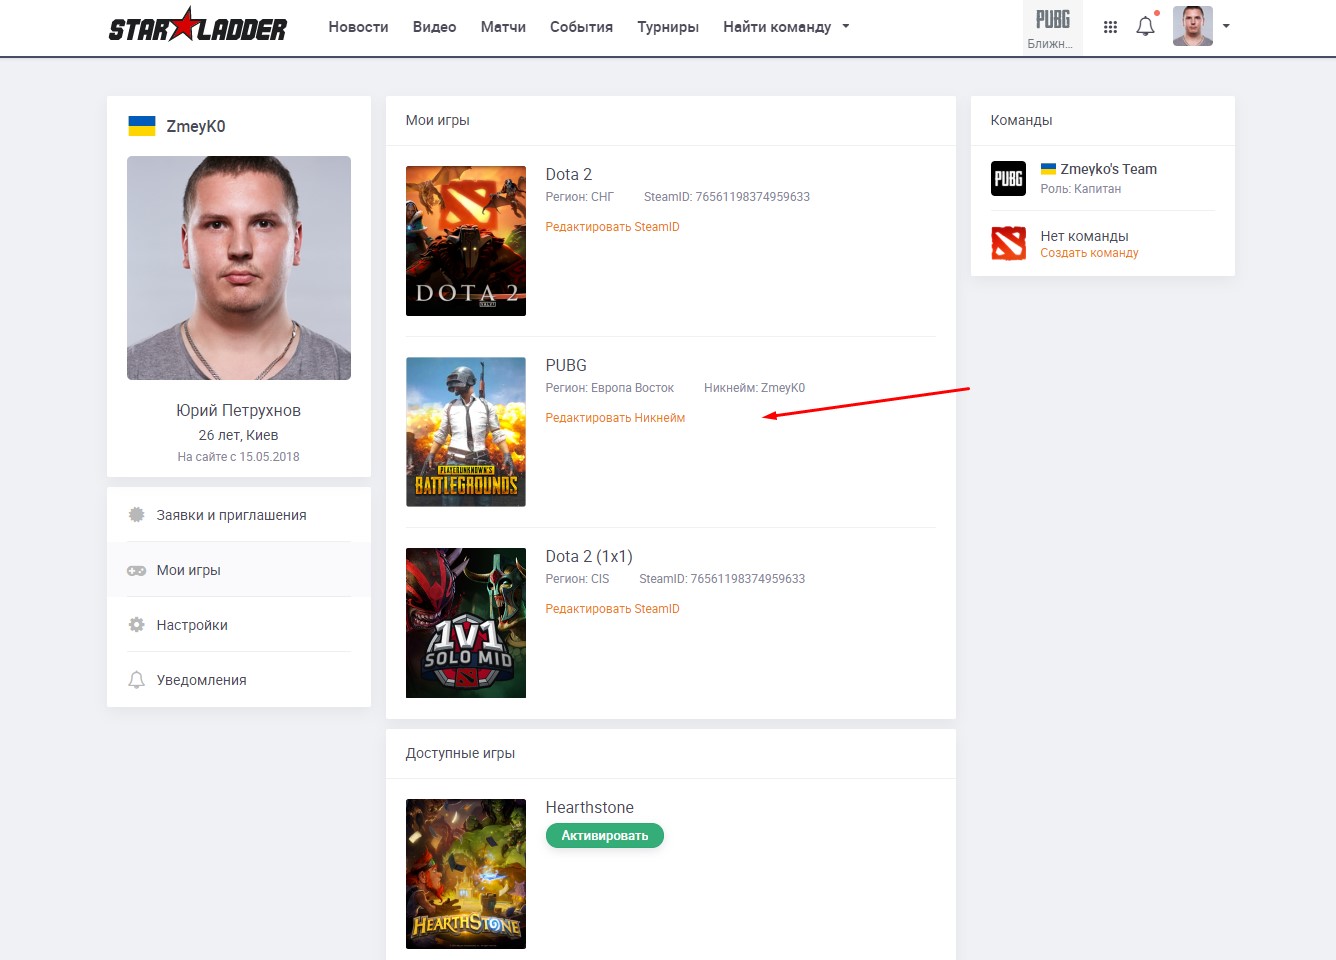Click the Dota 2 logo in Команды
Screen dimensions: 1336x960
click(x=1008, y=243)
